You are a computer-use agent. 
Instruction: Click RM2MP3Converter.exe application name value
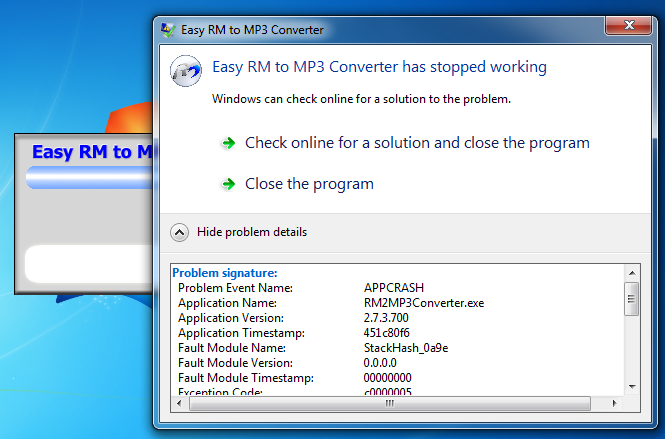[424, 303]
